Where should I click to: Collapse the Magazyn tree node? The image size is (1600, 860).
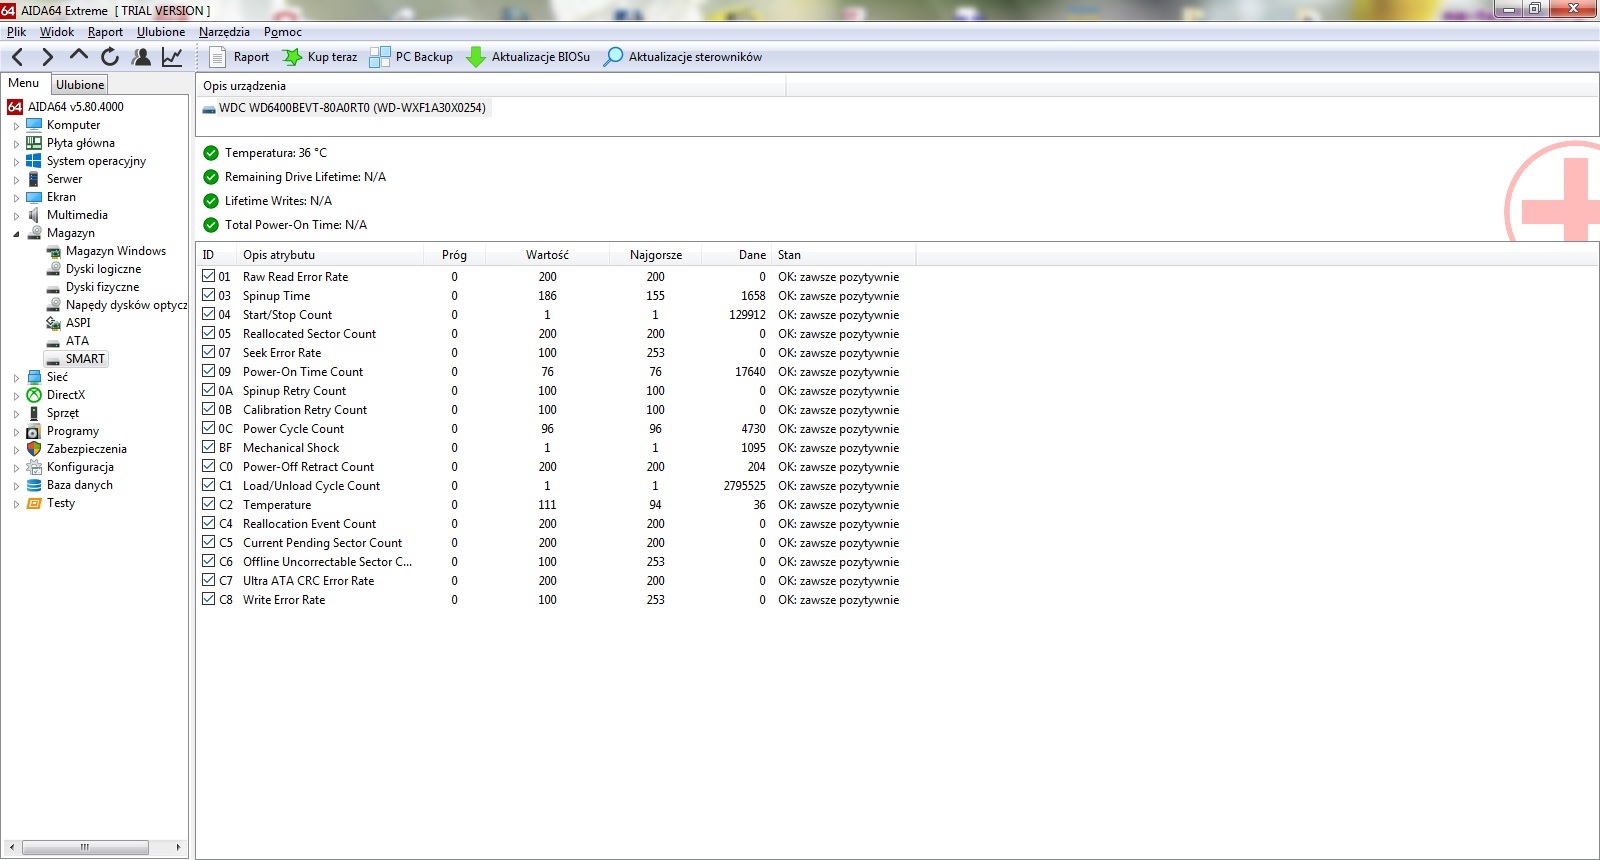click(16, 234)
